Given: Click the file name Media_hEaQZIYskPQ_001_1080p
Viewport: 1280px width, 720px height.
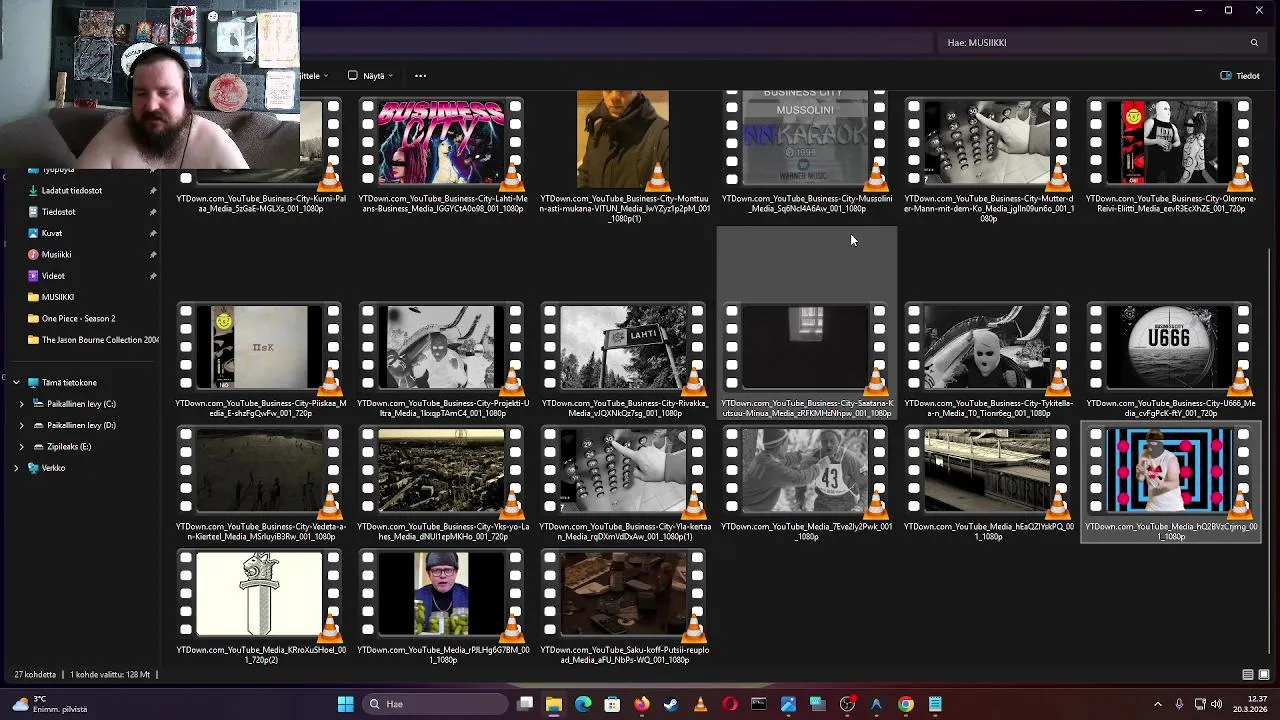Looking at the screenshot, I should click(988, 532).
